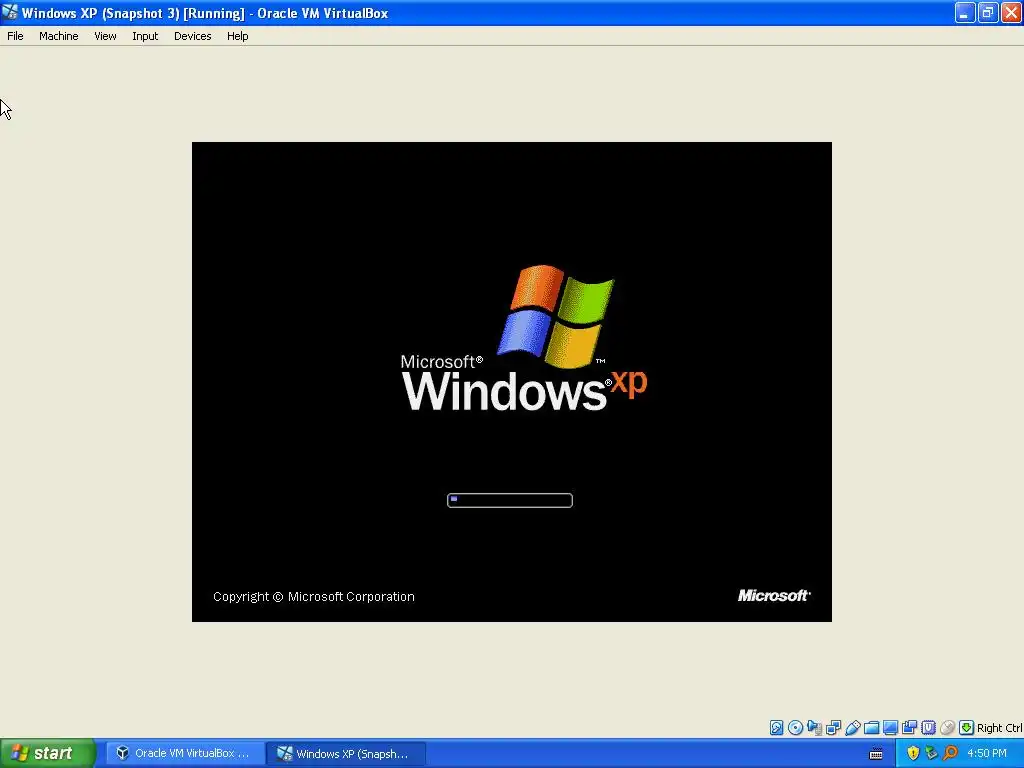Click inside the VM at Copyright Microsoft text
The height and width of the screenshot is (768, 1024).
point(313,596)
